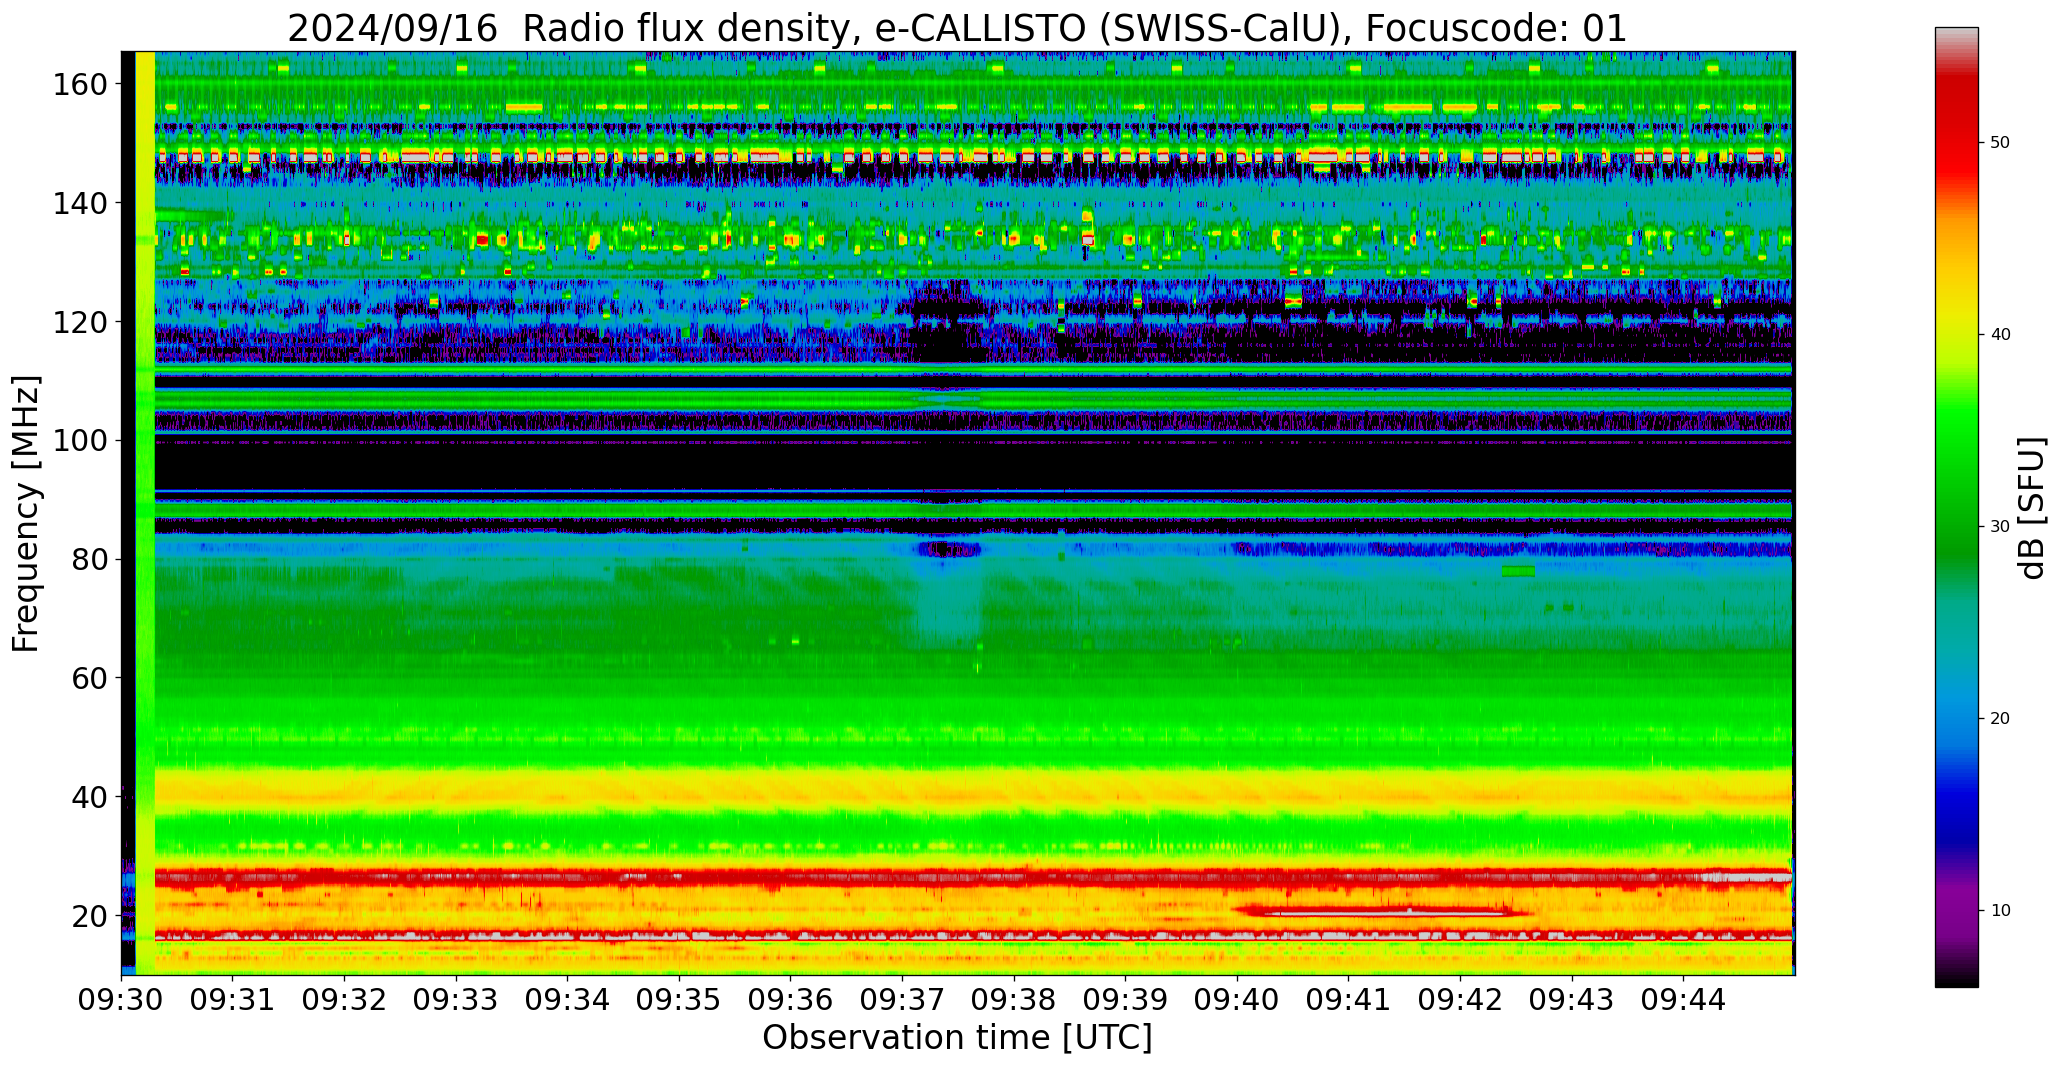Image resolution: width=2062 pixels, height=1067 pixels.
Task: Click the 09:30 time tick label
Action: (122, 999)
